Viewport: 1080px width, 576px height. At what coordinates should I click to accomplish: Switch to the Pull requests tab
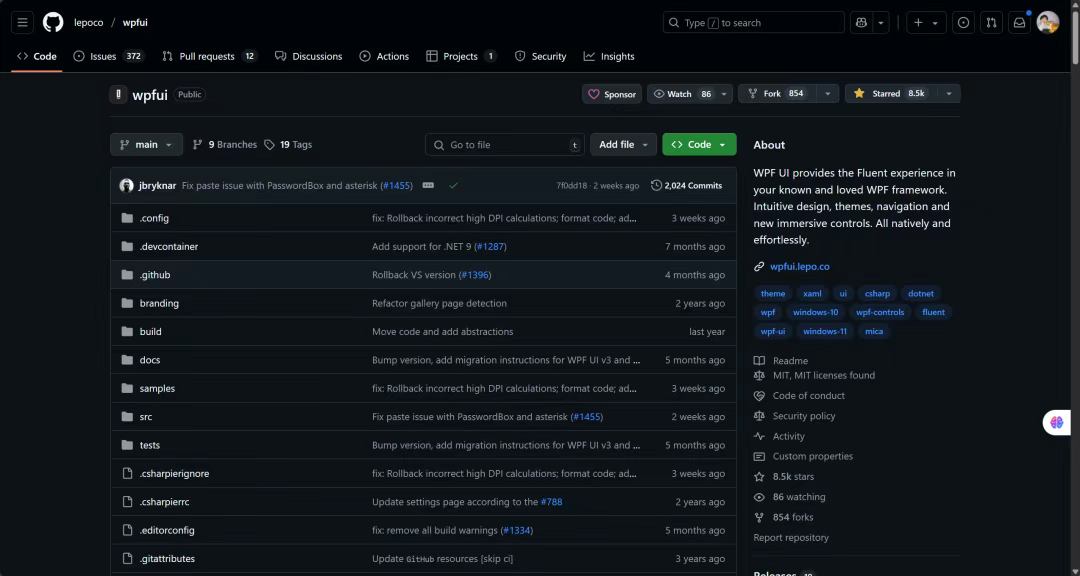(209, 56)
